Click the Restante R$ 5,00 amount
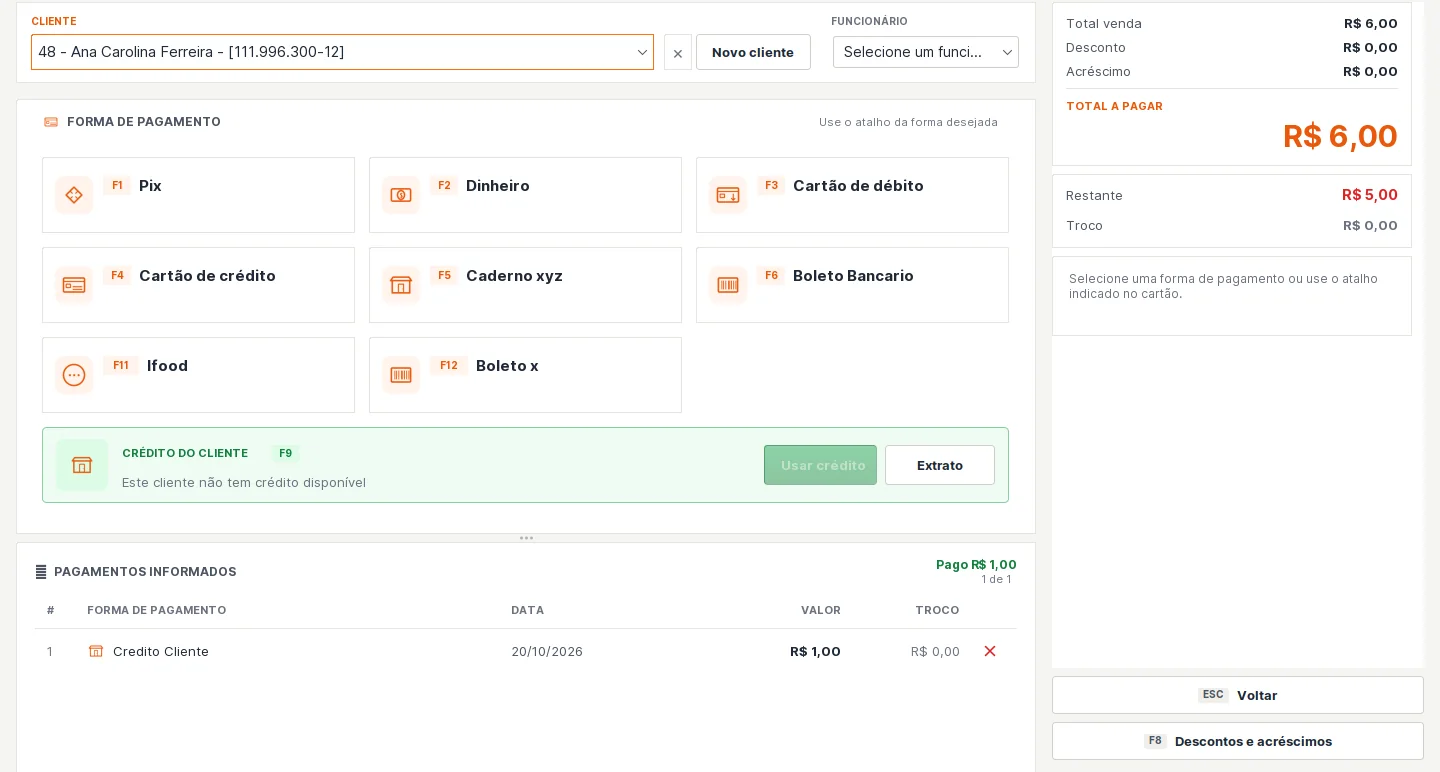The width and height of the screenshot is (1440, 772). 1370,195
